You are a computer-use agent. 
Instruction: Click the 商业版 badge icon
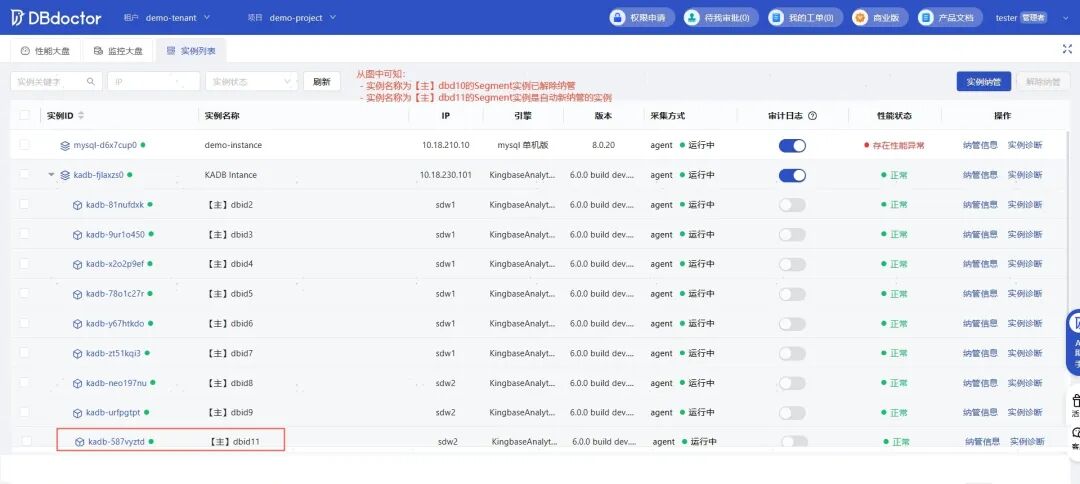860,18
